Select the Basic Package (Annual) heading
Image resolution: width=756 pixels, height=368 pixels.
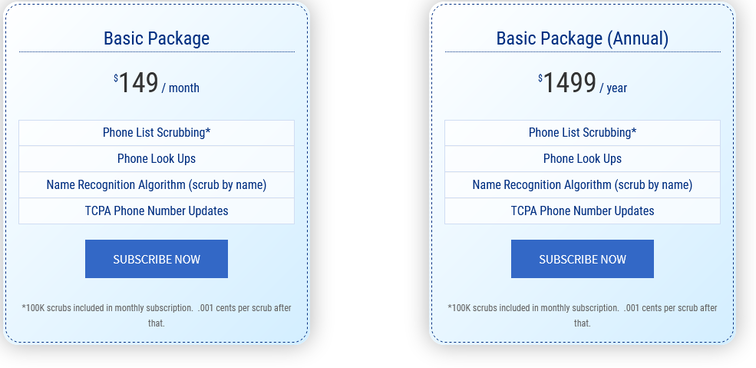[582, 38]
